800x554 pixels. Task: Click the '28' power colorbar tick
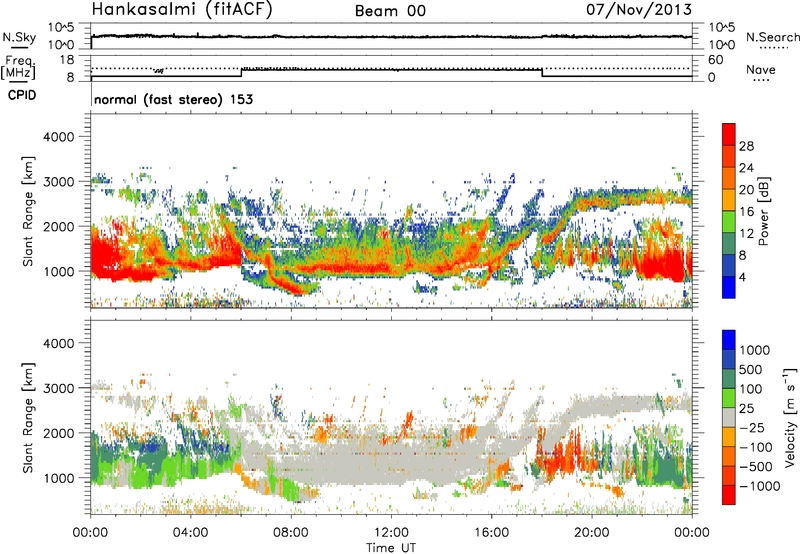click(x=746, y=146)
